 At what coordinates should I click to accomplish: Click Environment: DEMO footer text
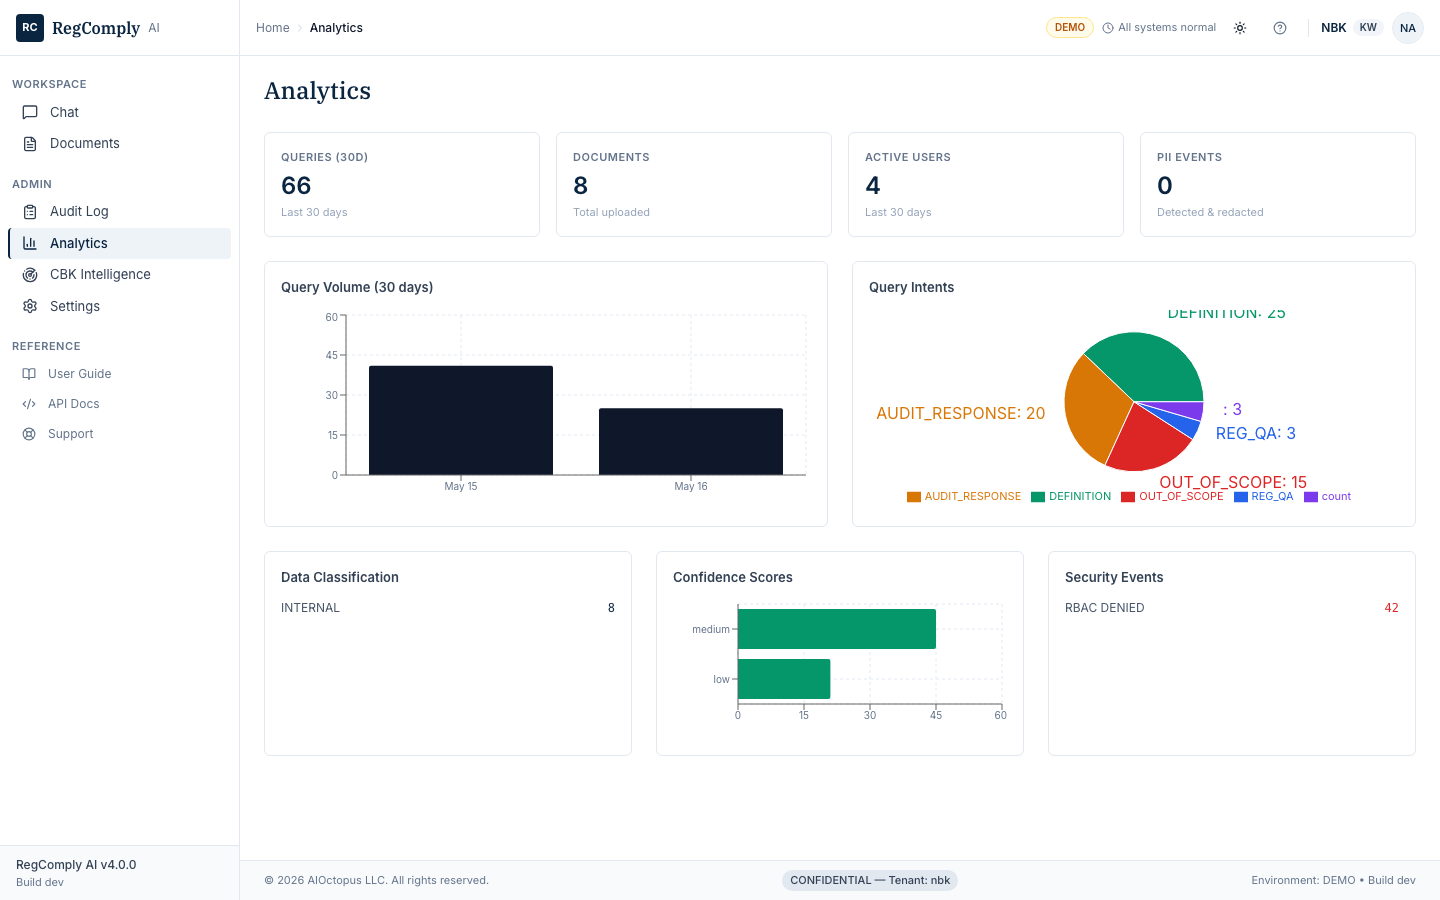pos(1303,881)
